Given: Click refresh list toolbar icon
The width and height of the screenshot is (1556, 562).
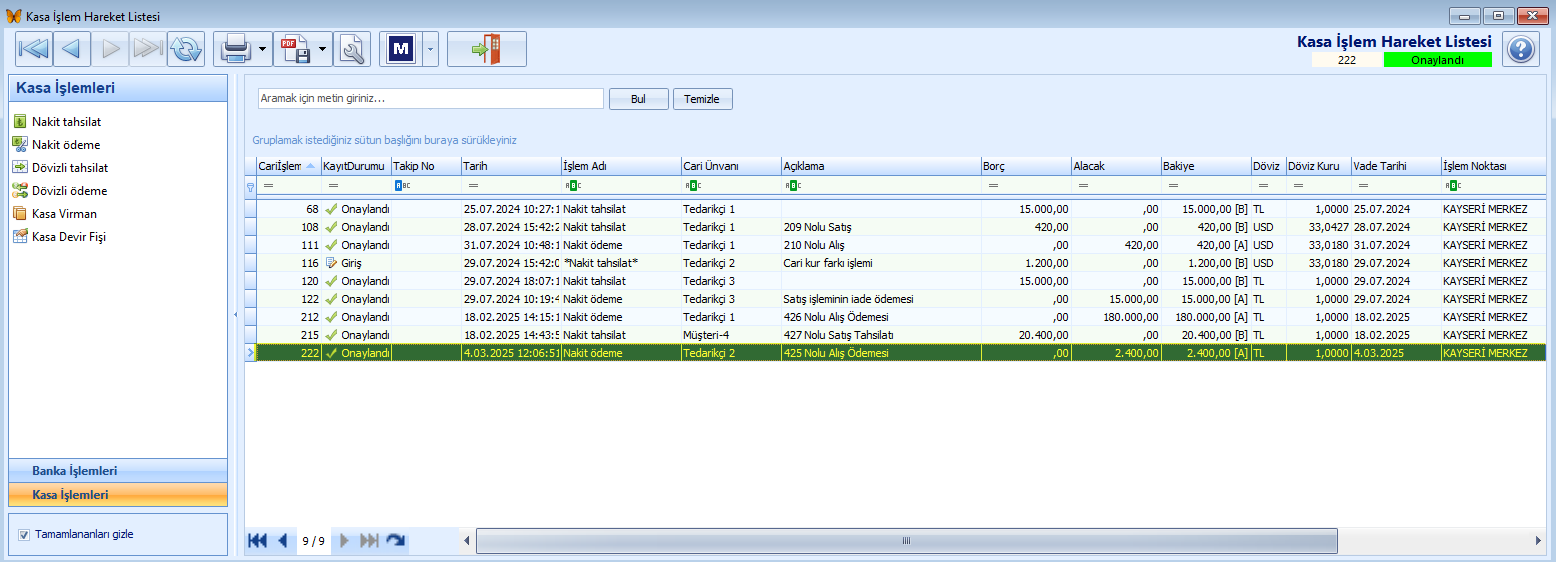Looking at the screenshot, I should pyautogui.click(x=185, y=48).
